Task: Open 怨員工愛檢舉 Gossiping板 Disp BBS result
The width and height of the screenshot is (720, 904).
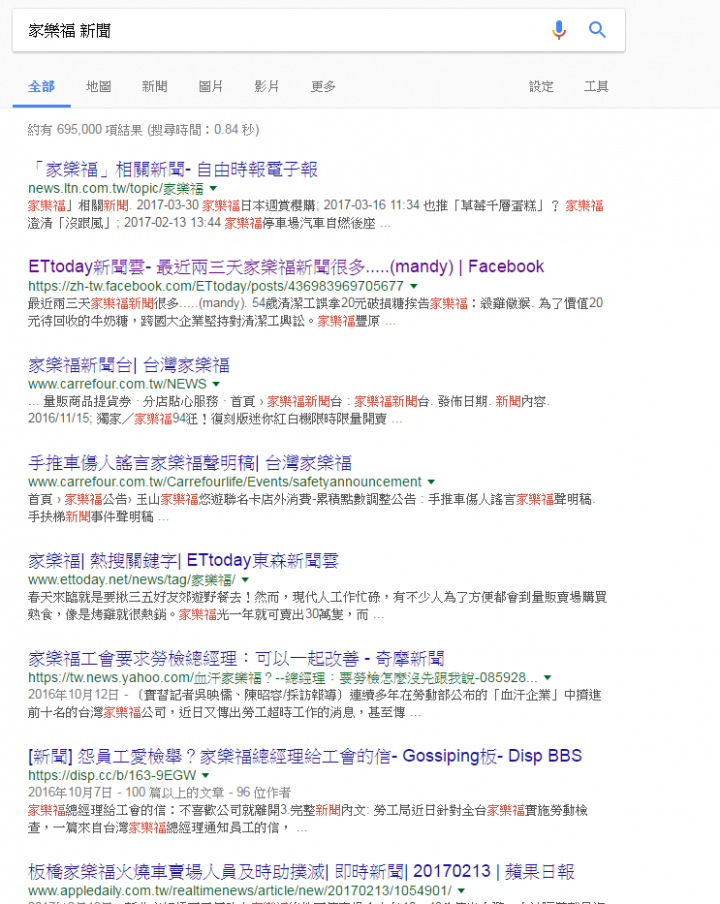Action: coord(305,756)
